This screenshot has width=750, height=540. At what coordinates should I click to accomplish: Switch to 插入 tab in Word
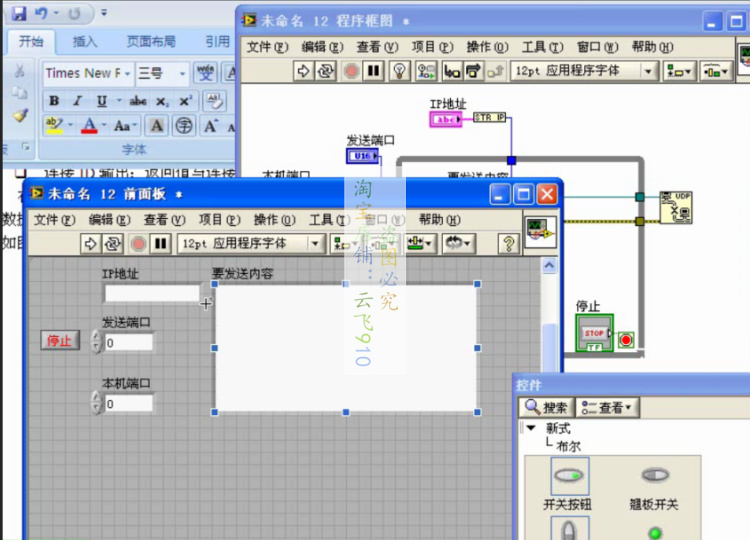point(85,42)
